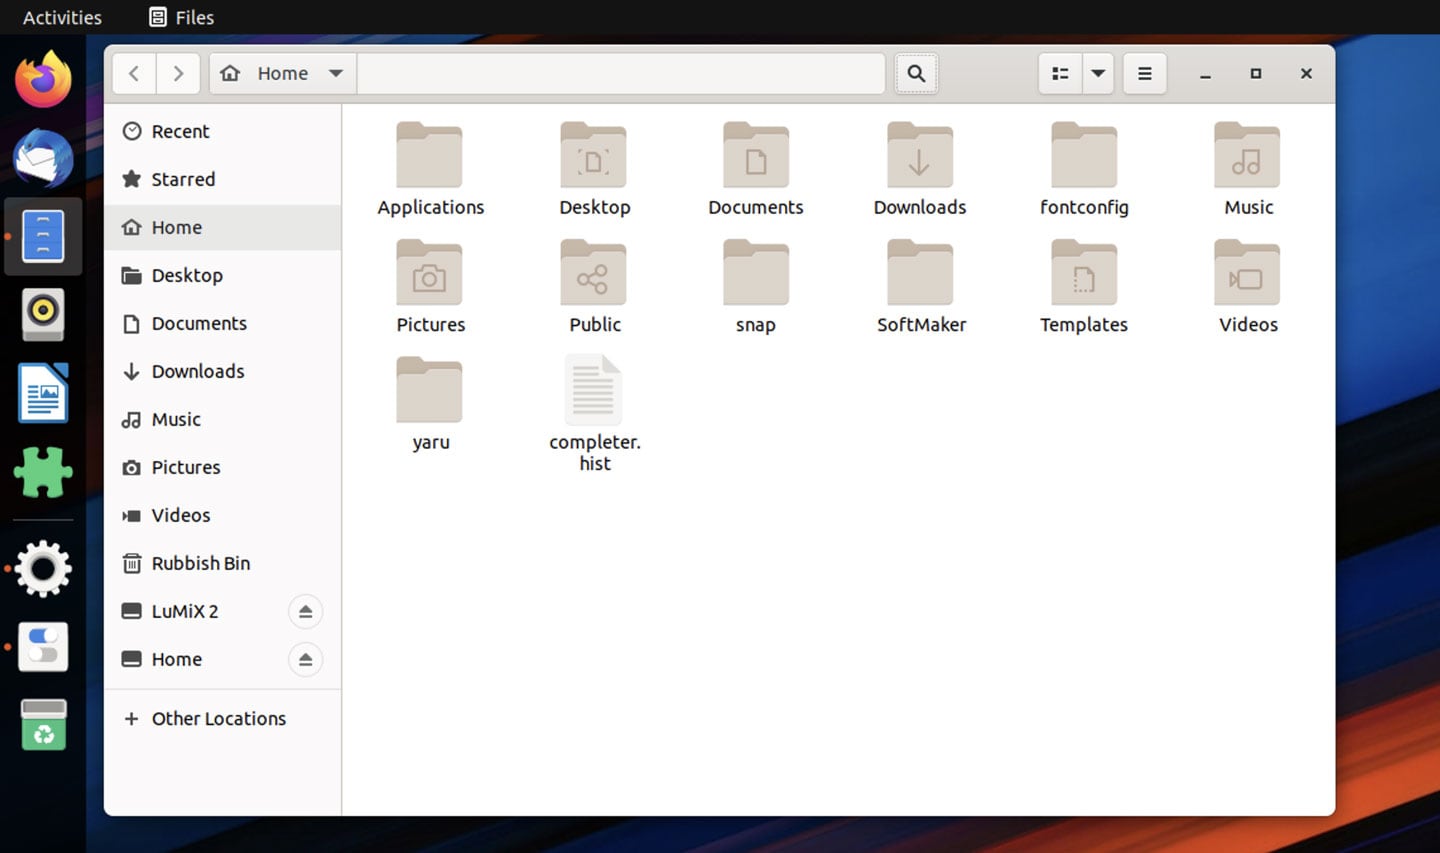This screenshot has height=853, width=1440.
Task: Open Music from the sidebar
Action: pyautogui.click(x=222, y=419)
